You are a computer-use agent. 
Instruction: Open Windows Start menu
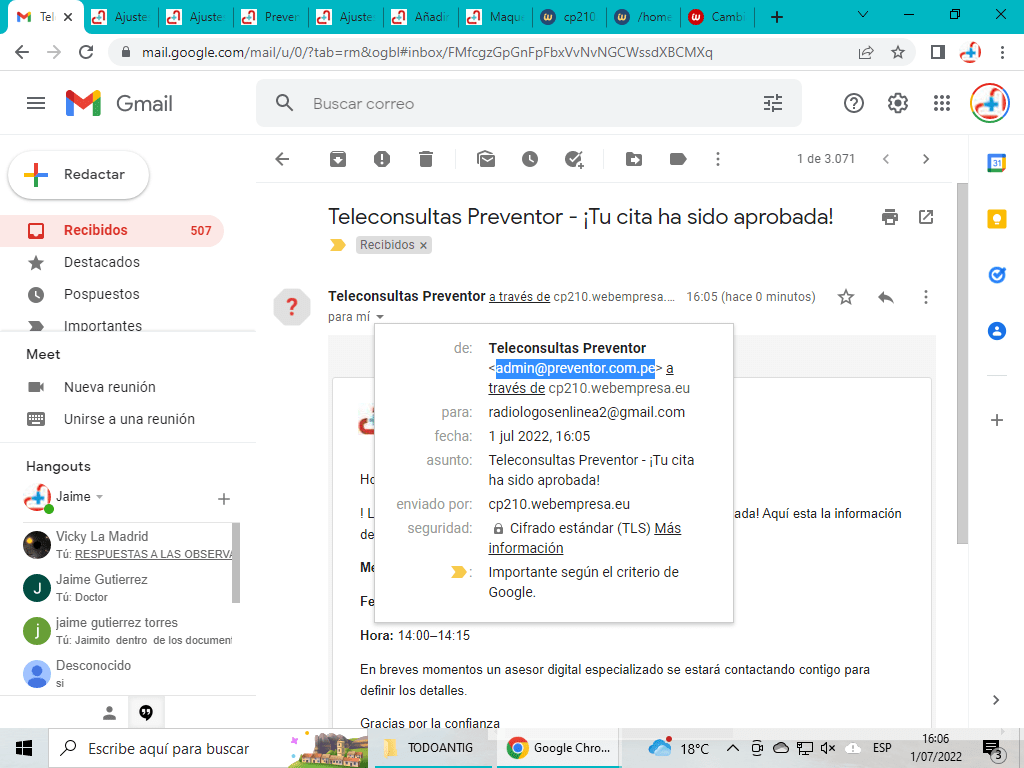point(24,748)
